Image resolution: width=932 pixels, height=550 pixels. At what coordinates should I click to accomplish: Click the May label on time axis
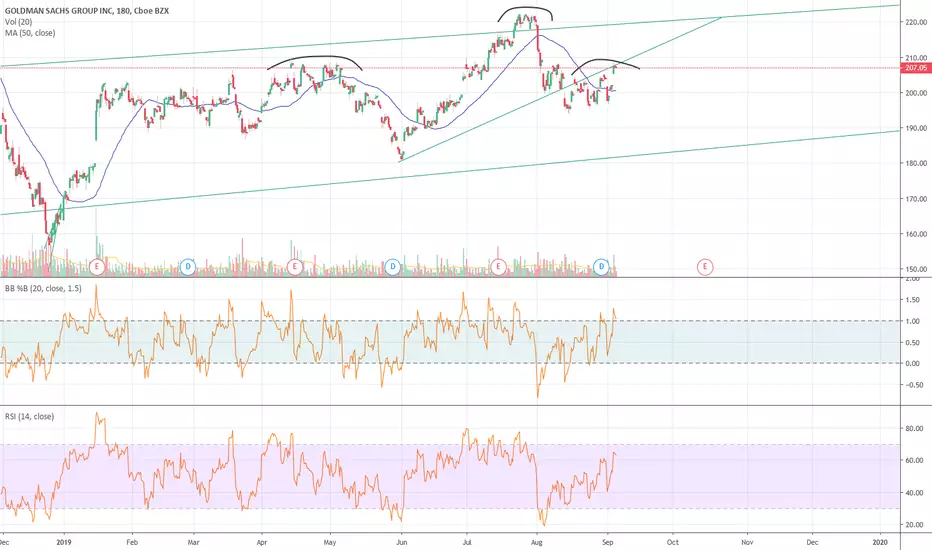pyautogui.click(x=330, y=542)
